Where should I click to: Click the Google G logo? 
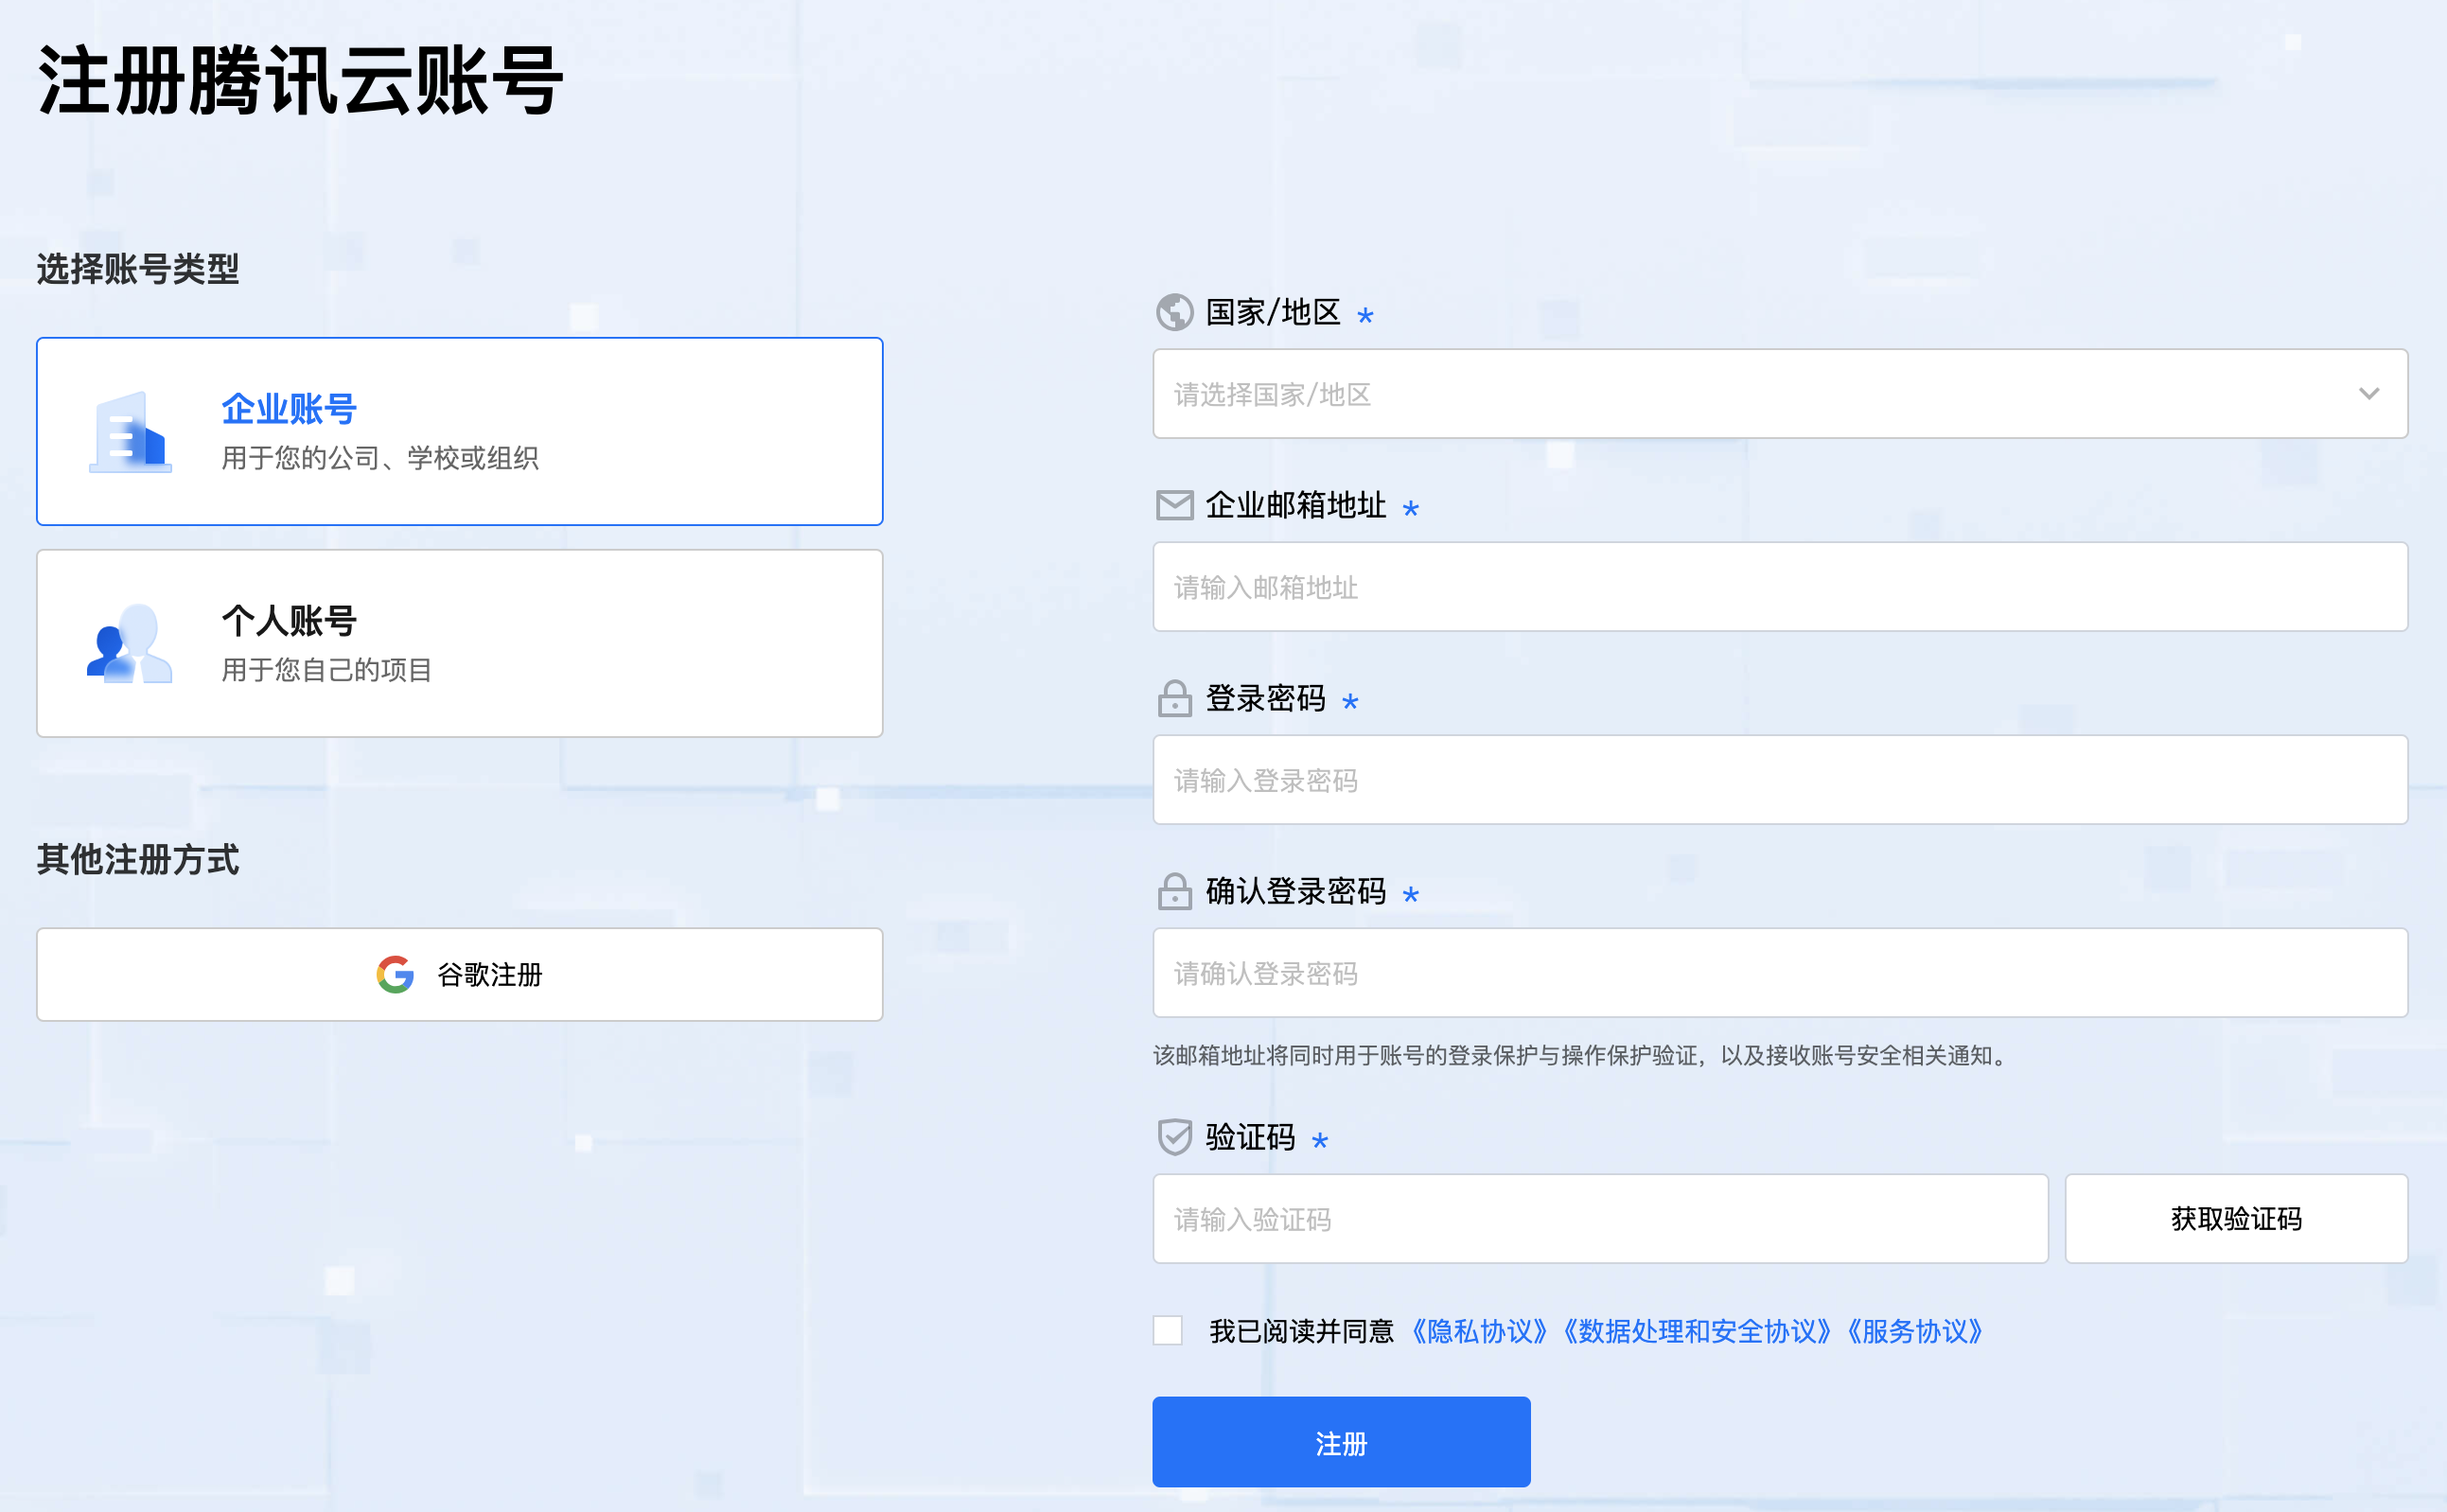(x=394, y=975)
